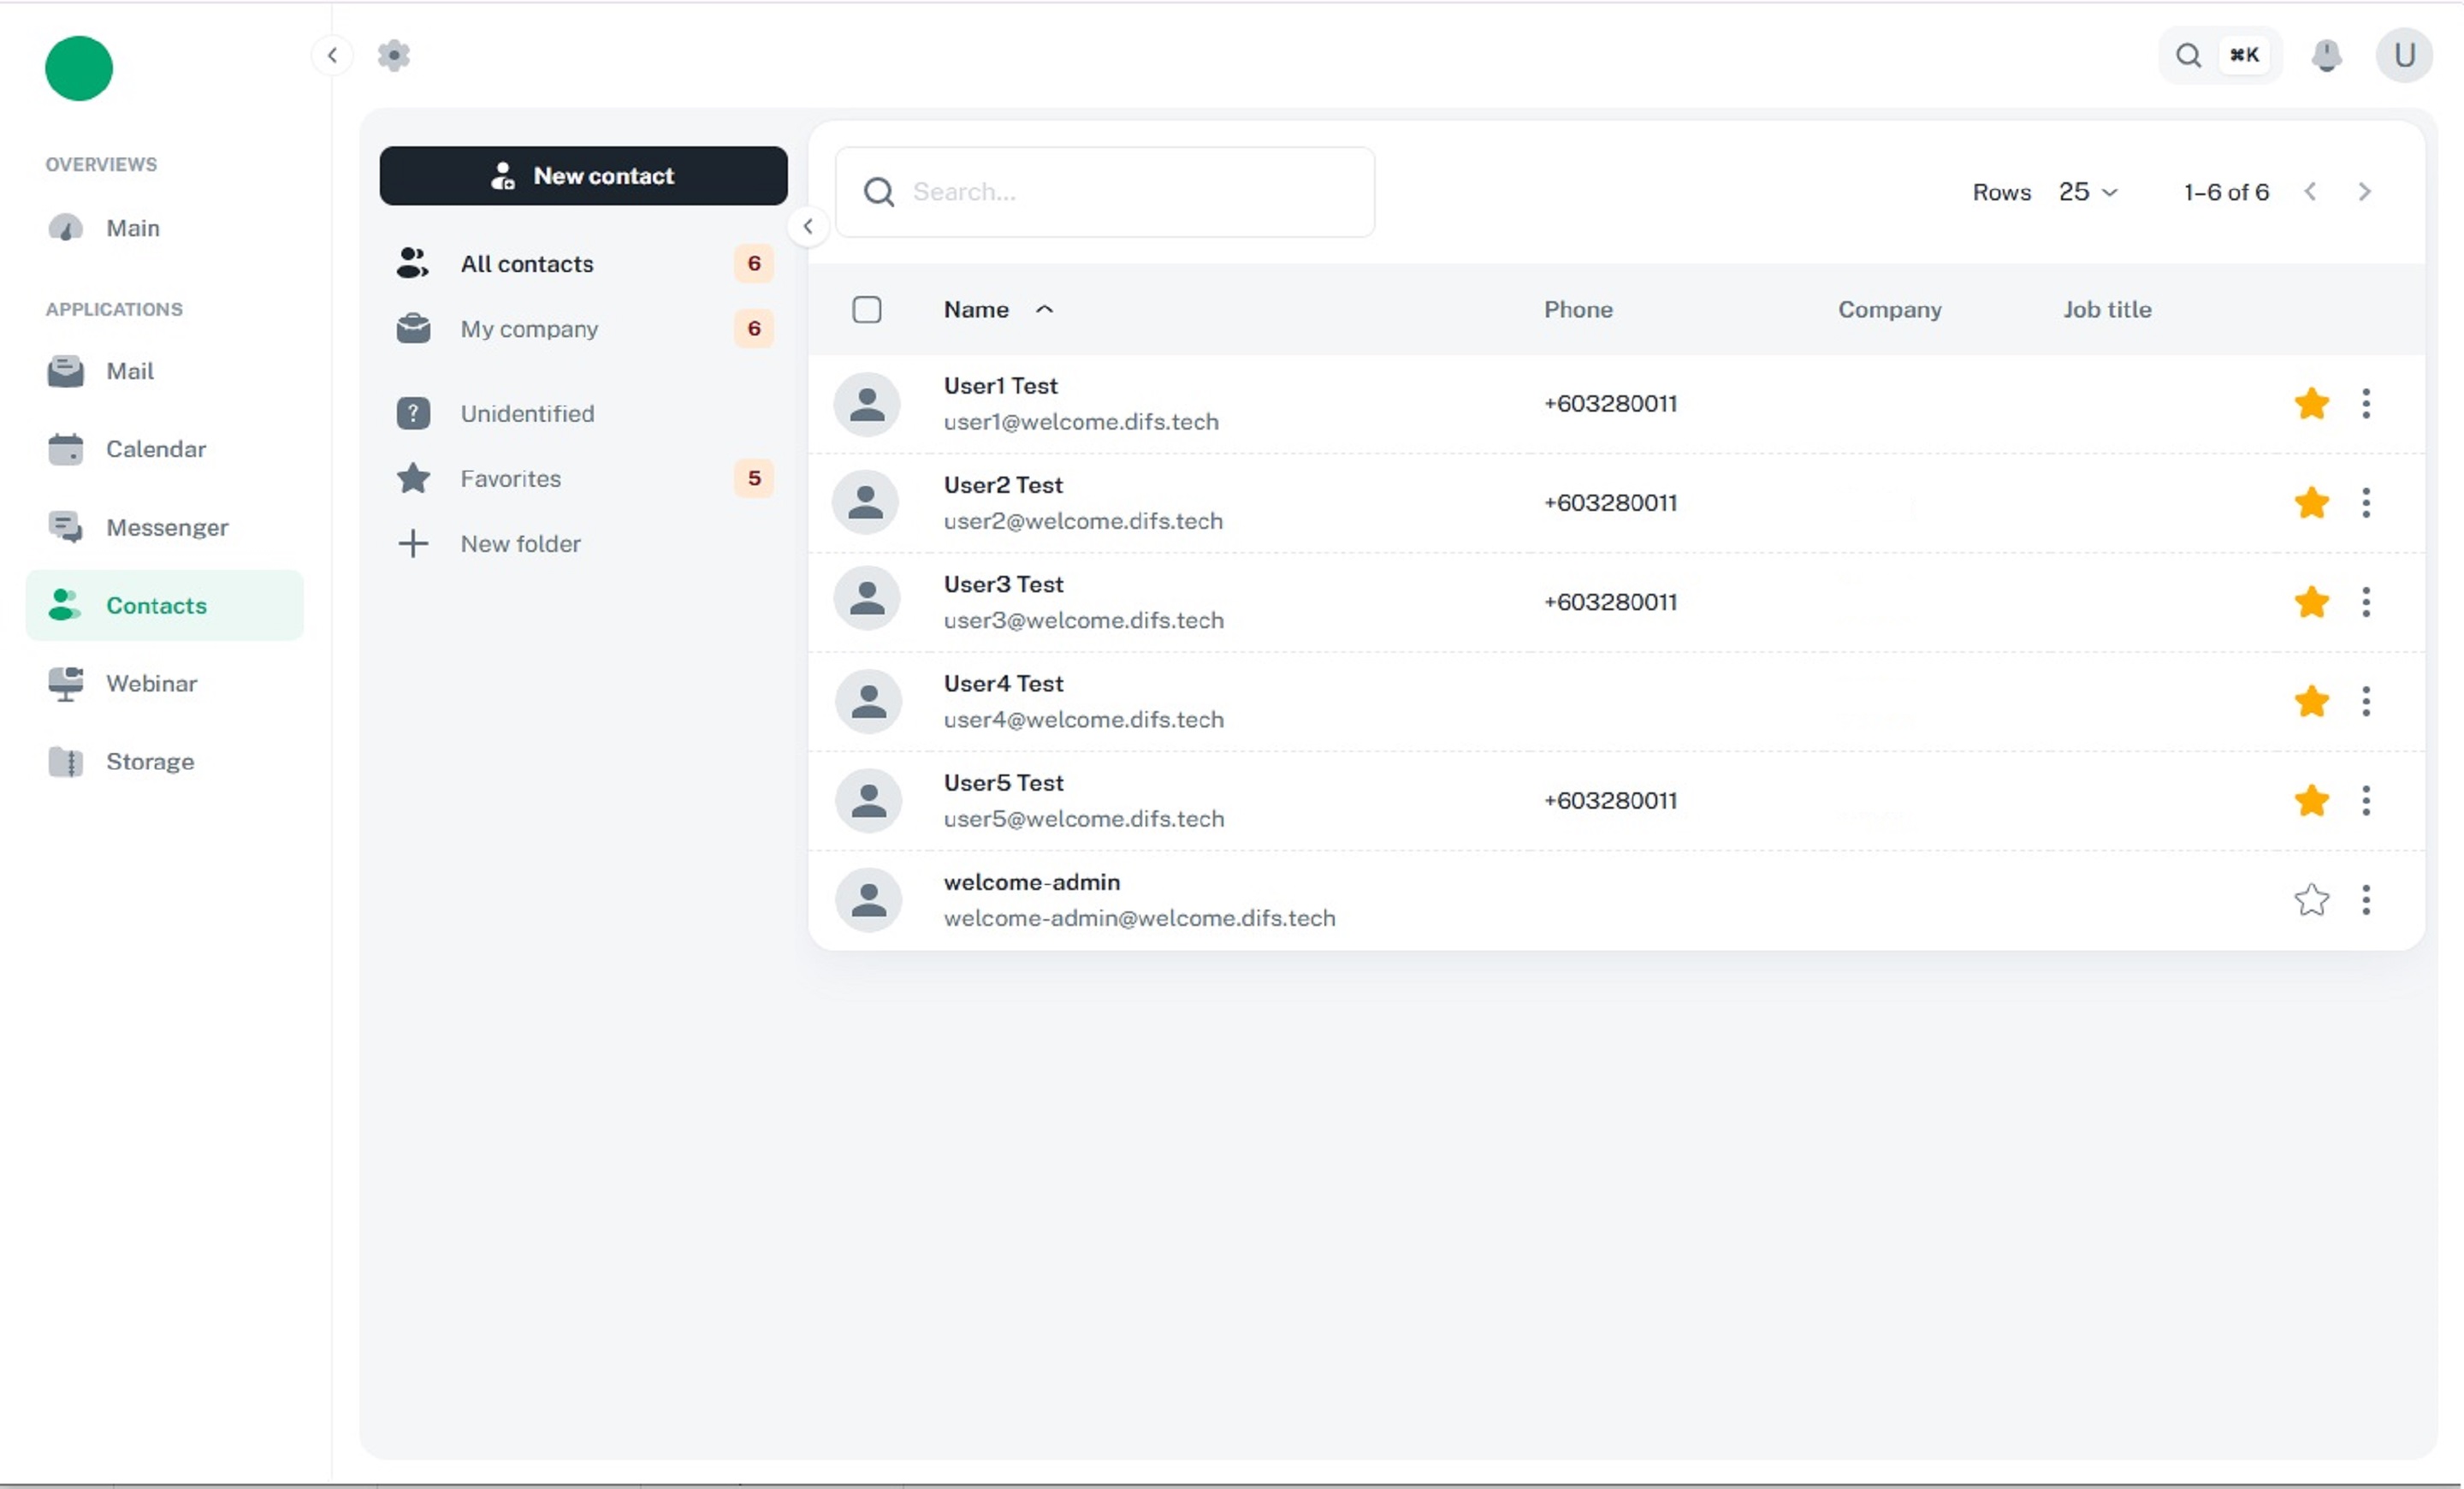The height and width of the screenshot is (1489, 2464).
Task: Open Storage application
Action: [165, 761]
